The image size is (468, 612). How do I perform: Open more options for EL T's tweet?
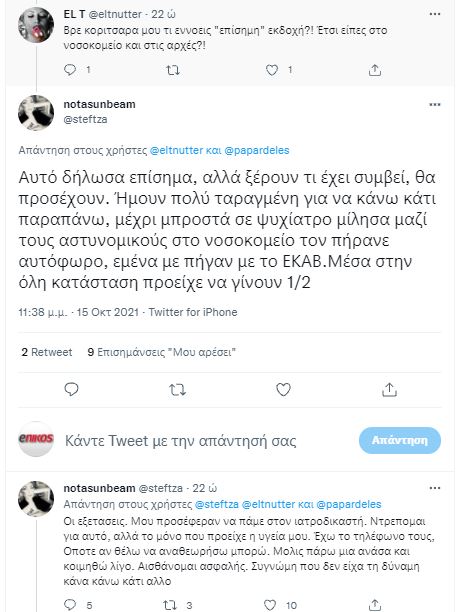pos(435,14)
